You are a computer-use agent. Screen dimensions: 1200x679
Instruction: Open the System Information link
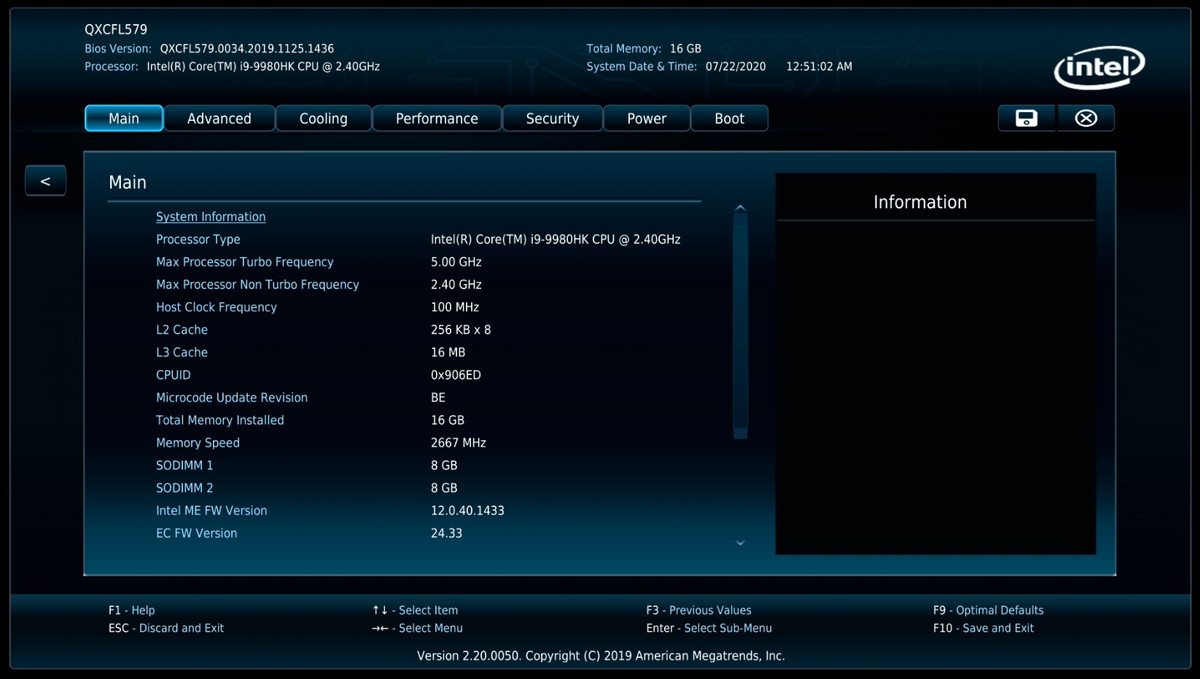point(211,216)
